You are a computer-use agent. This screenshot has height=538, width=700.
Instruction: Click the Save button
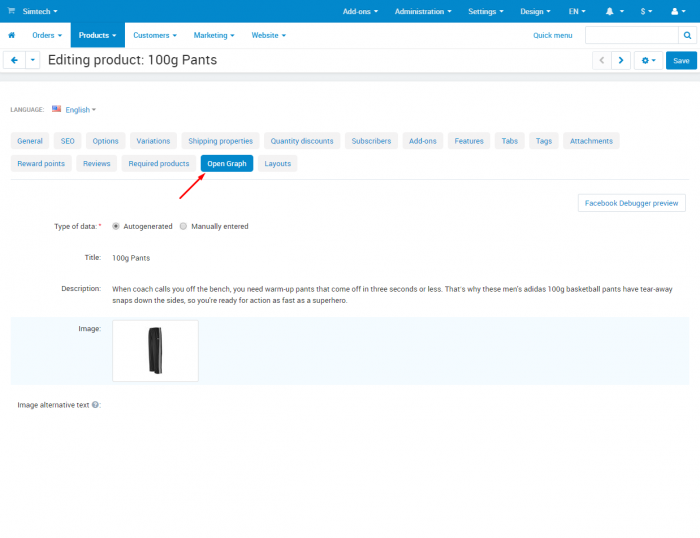pos(681,60)
